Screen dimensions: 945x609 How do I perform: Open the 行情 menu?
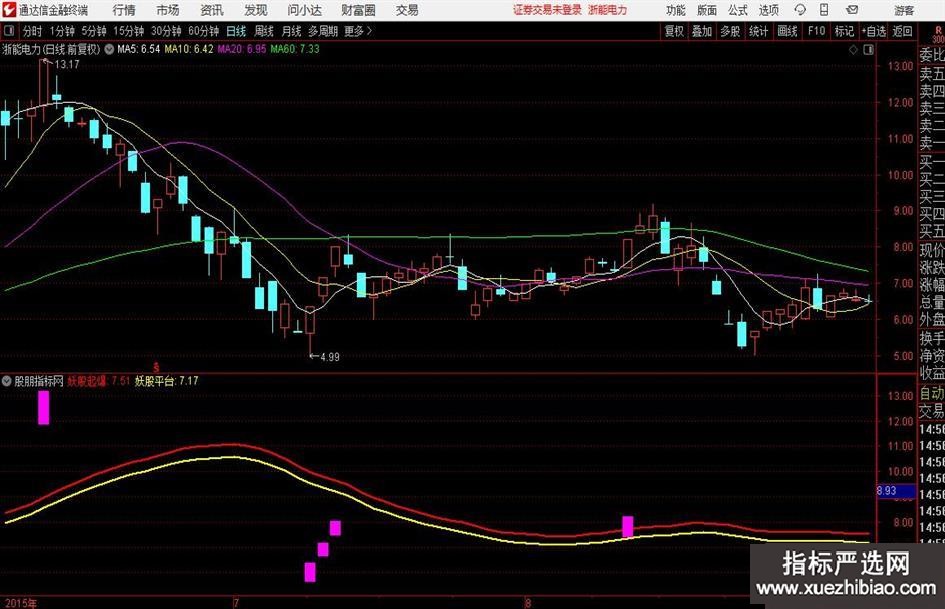(124, 10)
